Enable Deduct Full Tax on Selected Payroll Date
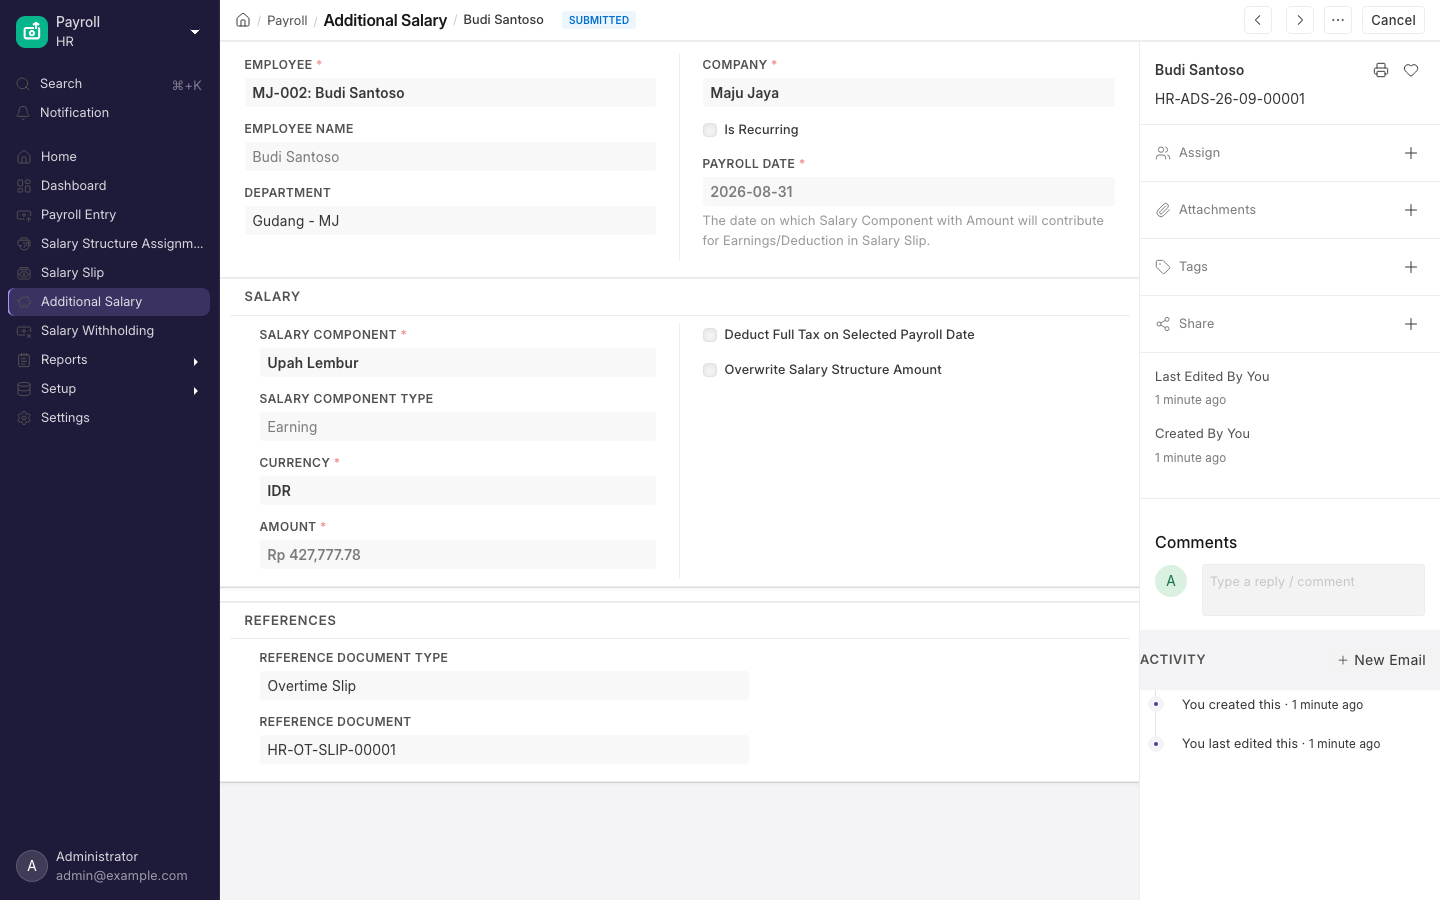Viewport: 1440px width, 900px height. (710, 335)
